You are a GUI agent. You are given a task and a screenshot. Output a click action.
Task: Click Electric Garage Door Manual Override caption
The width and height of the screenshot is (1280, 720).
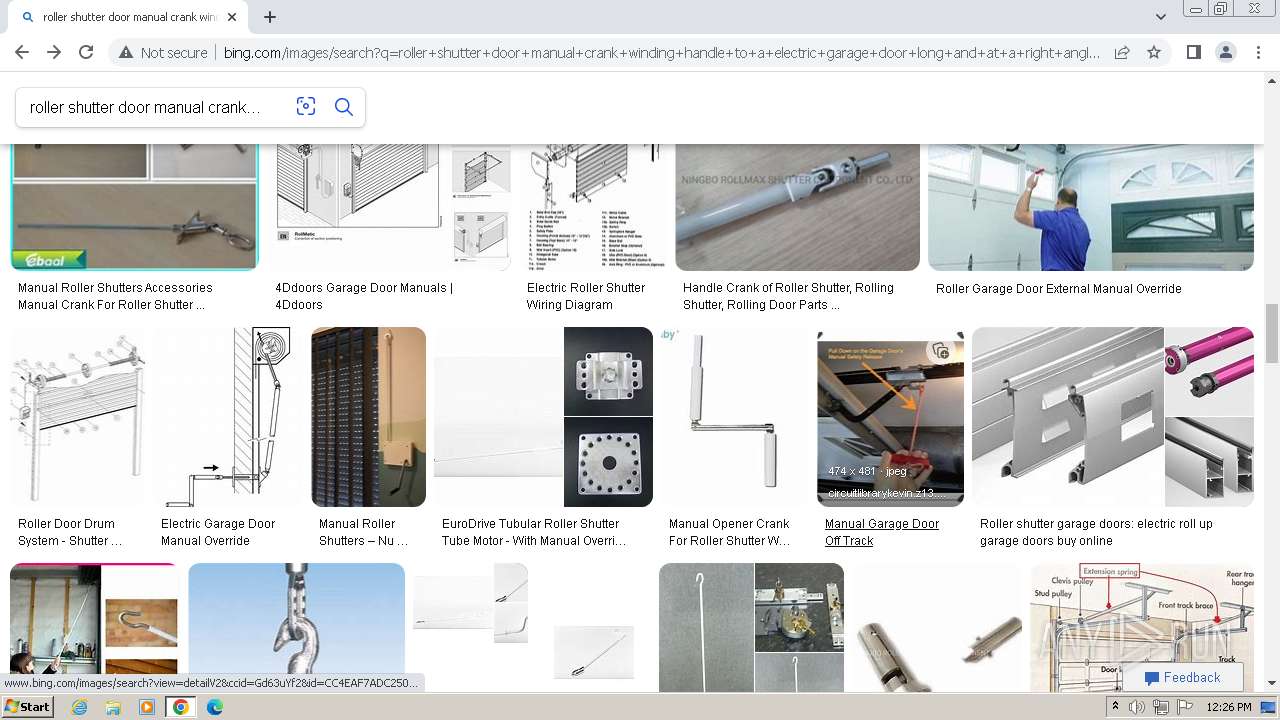(x=218, y=532)
